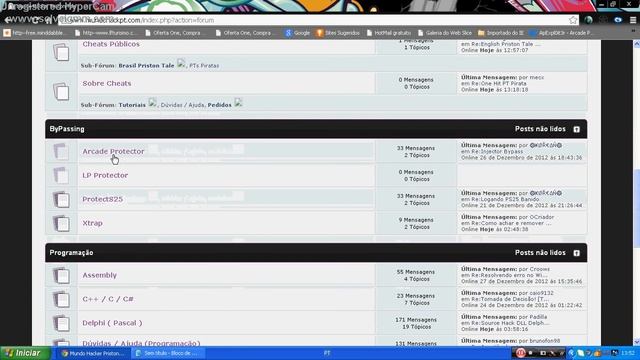Open last post Re:Como achar e remover
Screen dimensions: 640x360
click(511, 223)
